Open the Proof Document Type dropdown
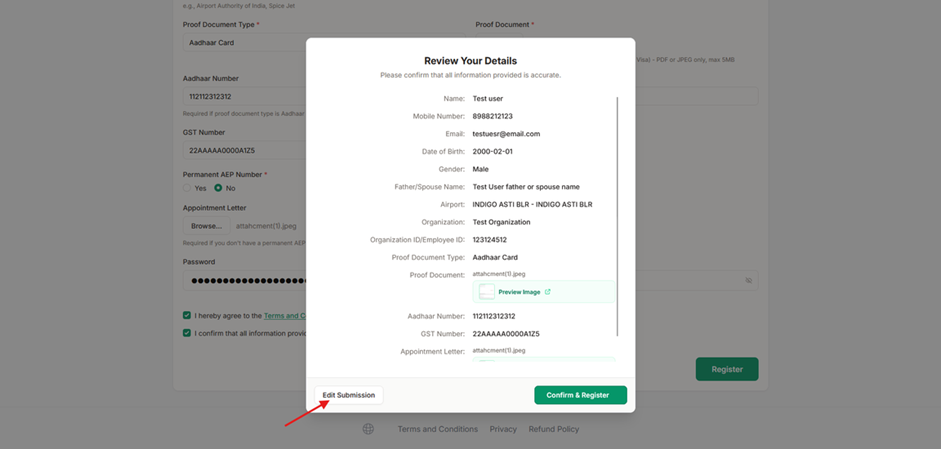941x449 pixels. 244,43
